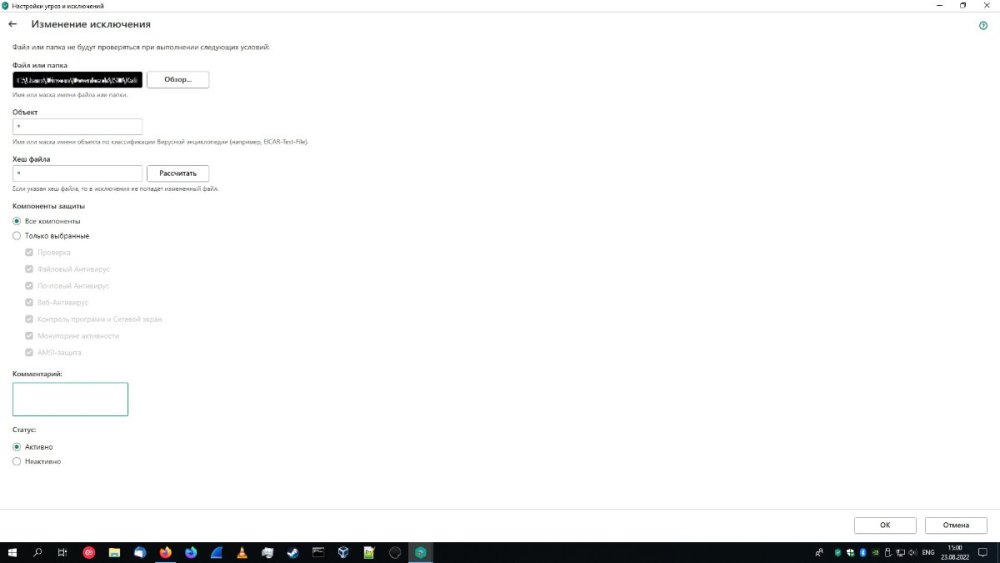Viewport: 1000px width, 563px height.
Task: Toggle the Почтовый Антивирус checkbox
Action: 29,286
